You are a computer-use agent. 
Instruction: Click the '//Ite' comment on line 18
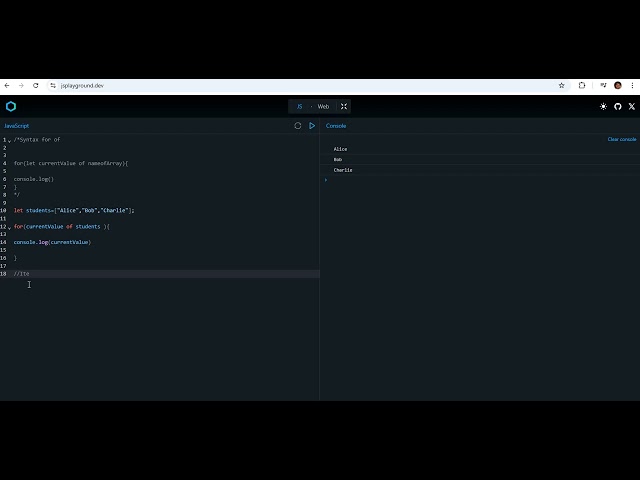[22, 274]
